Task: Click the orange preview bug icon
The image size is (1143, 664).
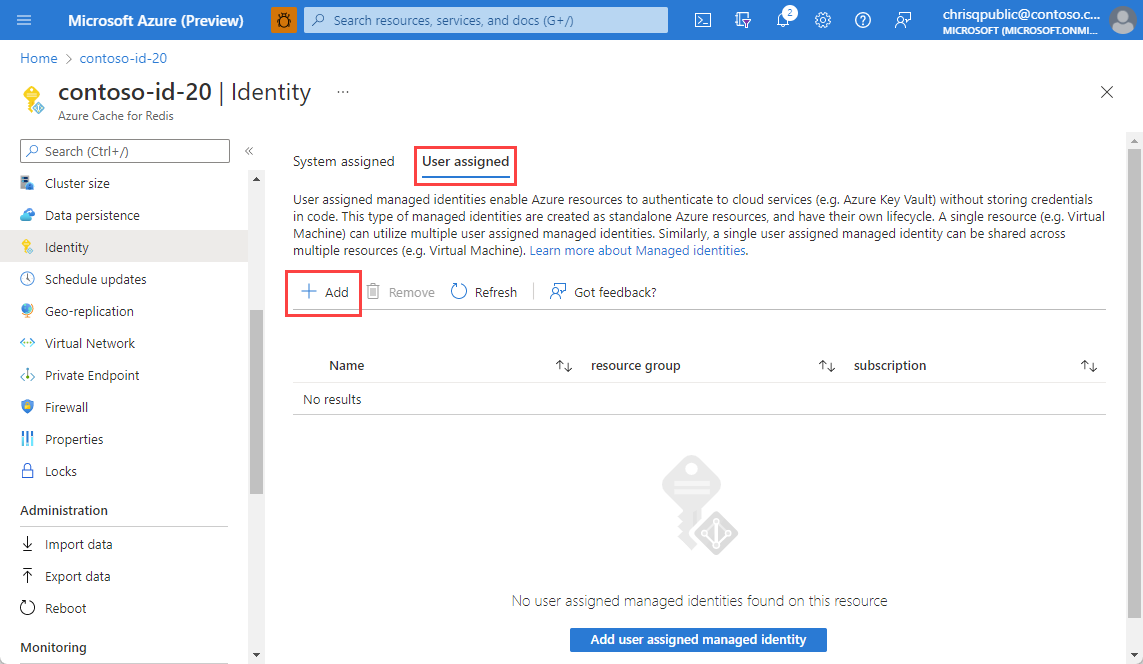Action: pos(284,20)
